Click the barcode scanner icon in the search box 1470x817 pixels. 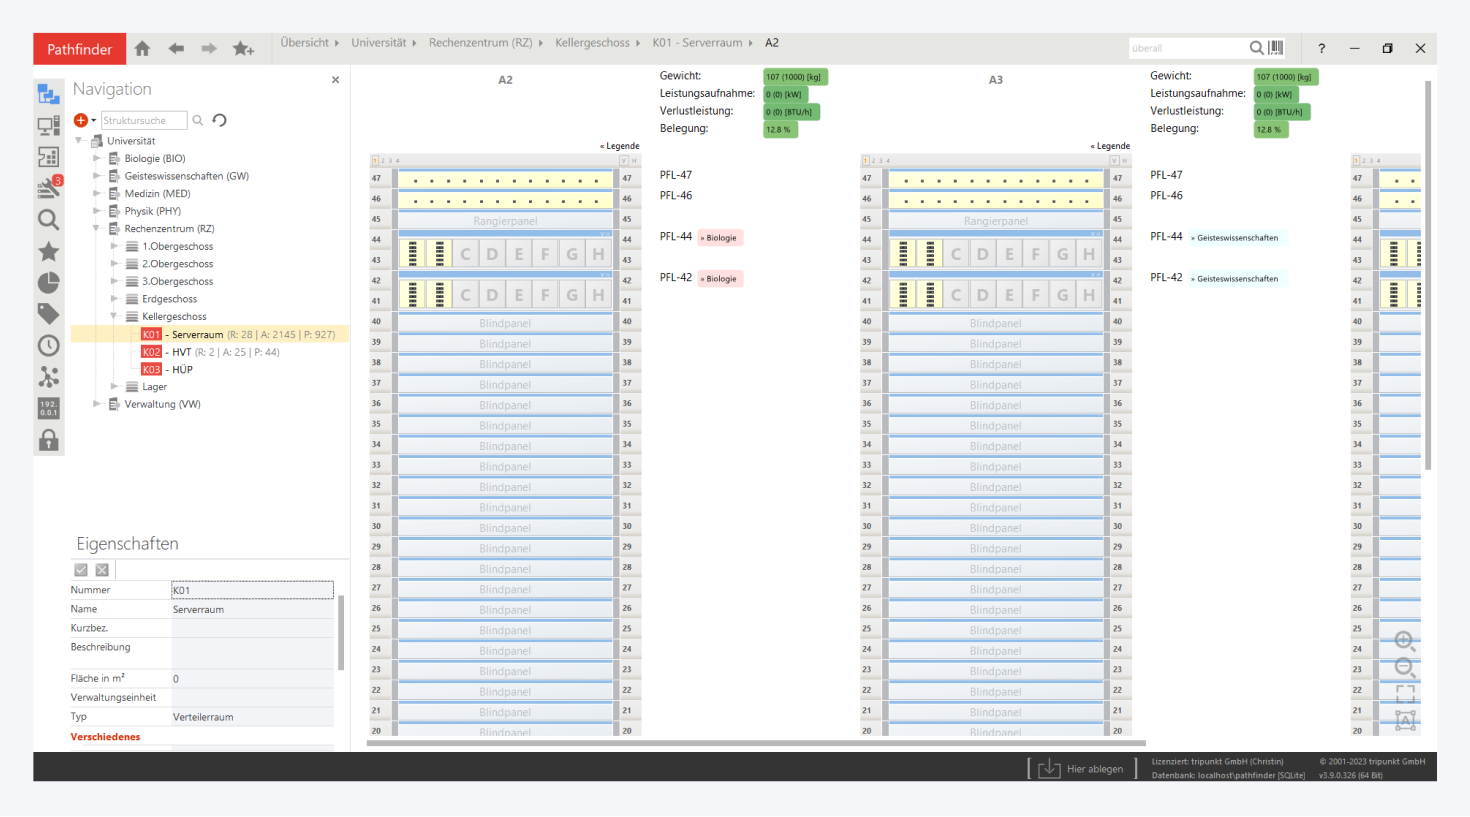coord(1276,48)
